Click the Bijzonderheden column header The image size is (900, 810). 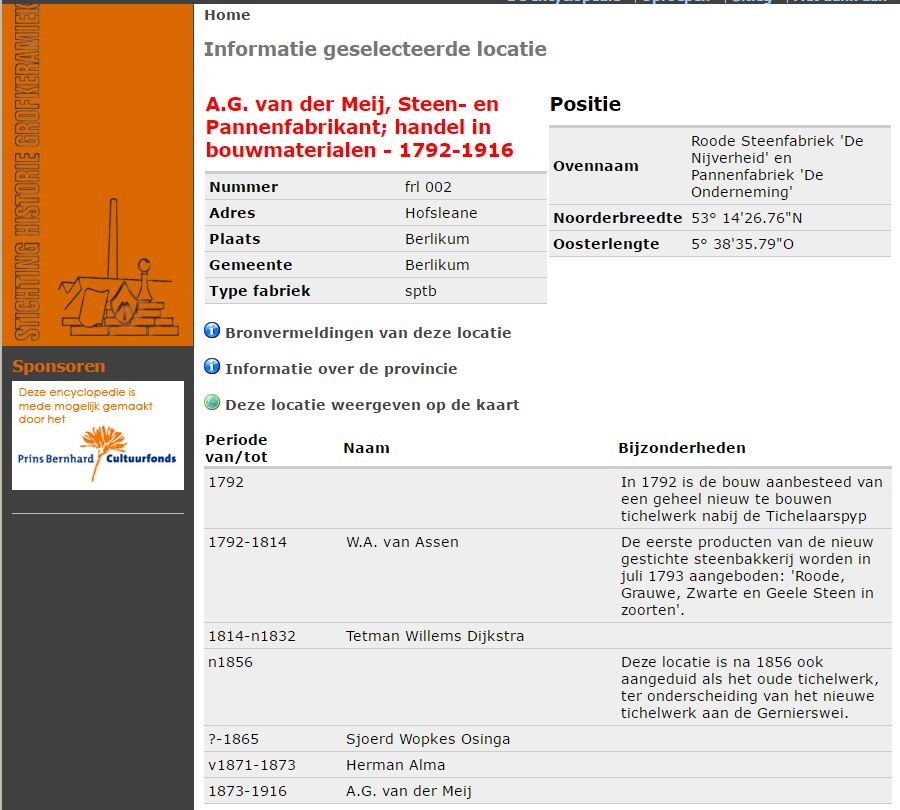[682, 448]
